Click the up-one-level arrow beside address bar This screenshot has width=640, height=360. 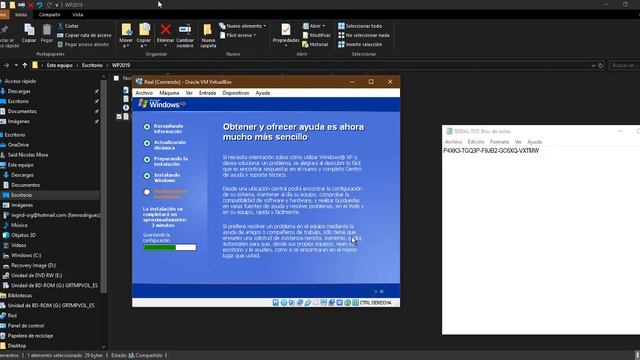pyautogui.click(x=25, y=65)
